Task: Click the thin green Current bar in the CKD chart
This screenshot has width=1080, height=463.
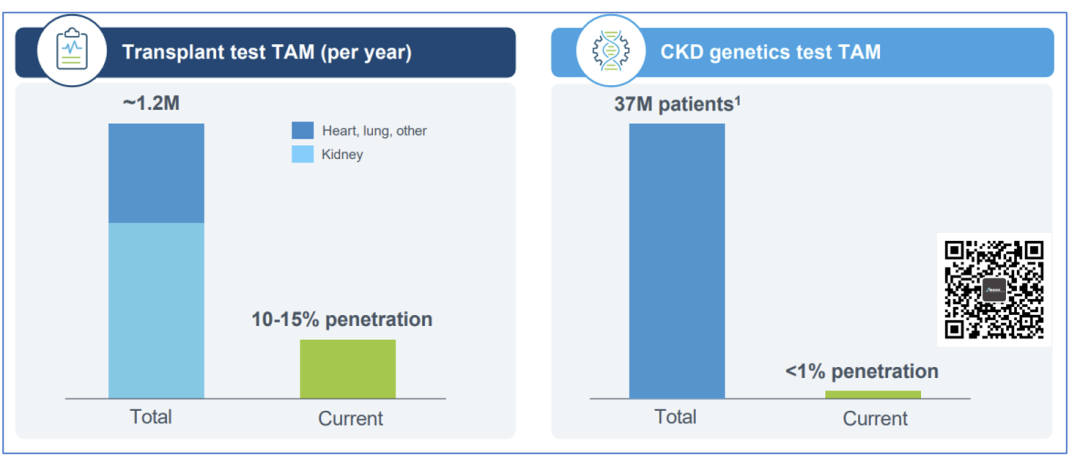Action: point(872,394)
